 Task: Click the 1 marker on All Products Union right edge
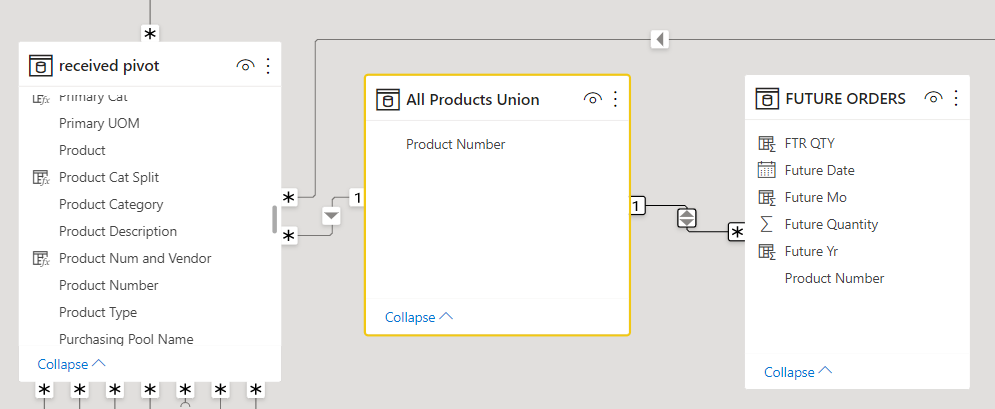[638, 205]
